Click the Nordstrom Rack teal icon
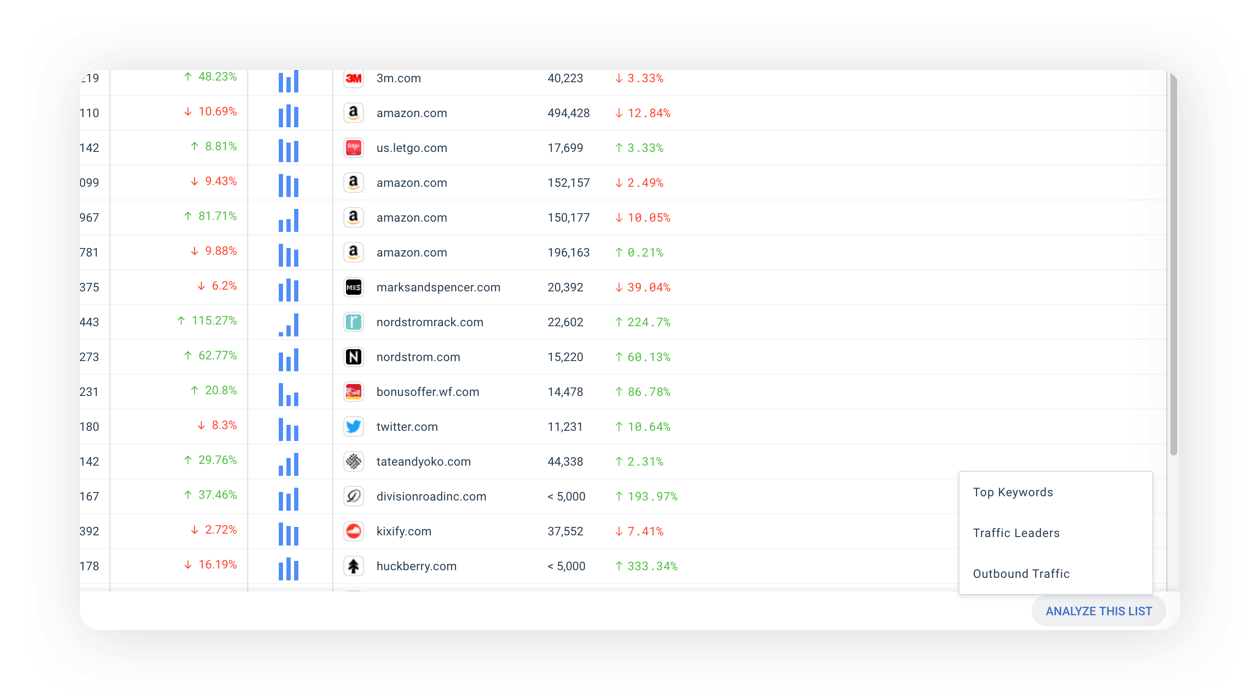Image resolution: width=1260 pixels, height=700 pixels. [353, 322]
